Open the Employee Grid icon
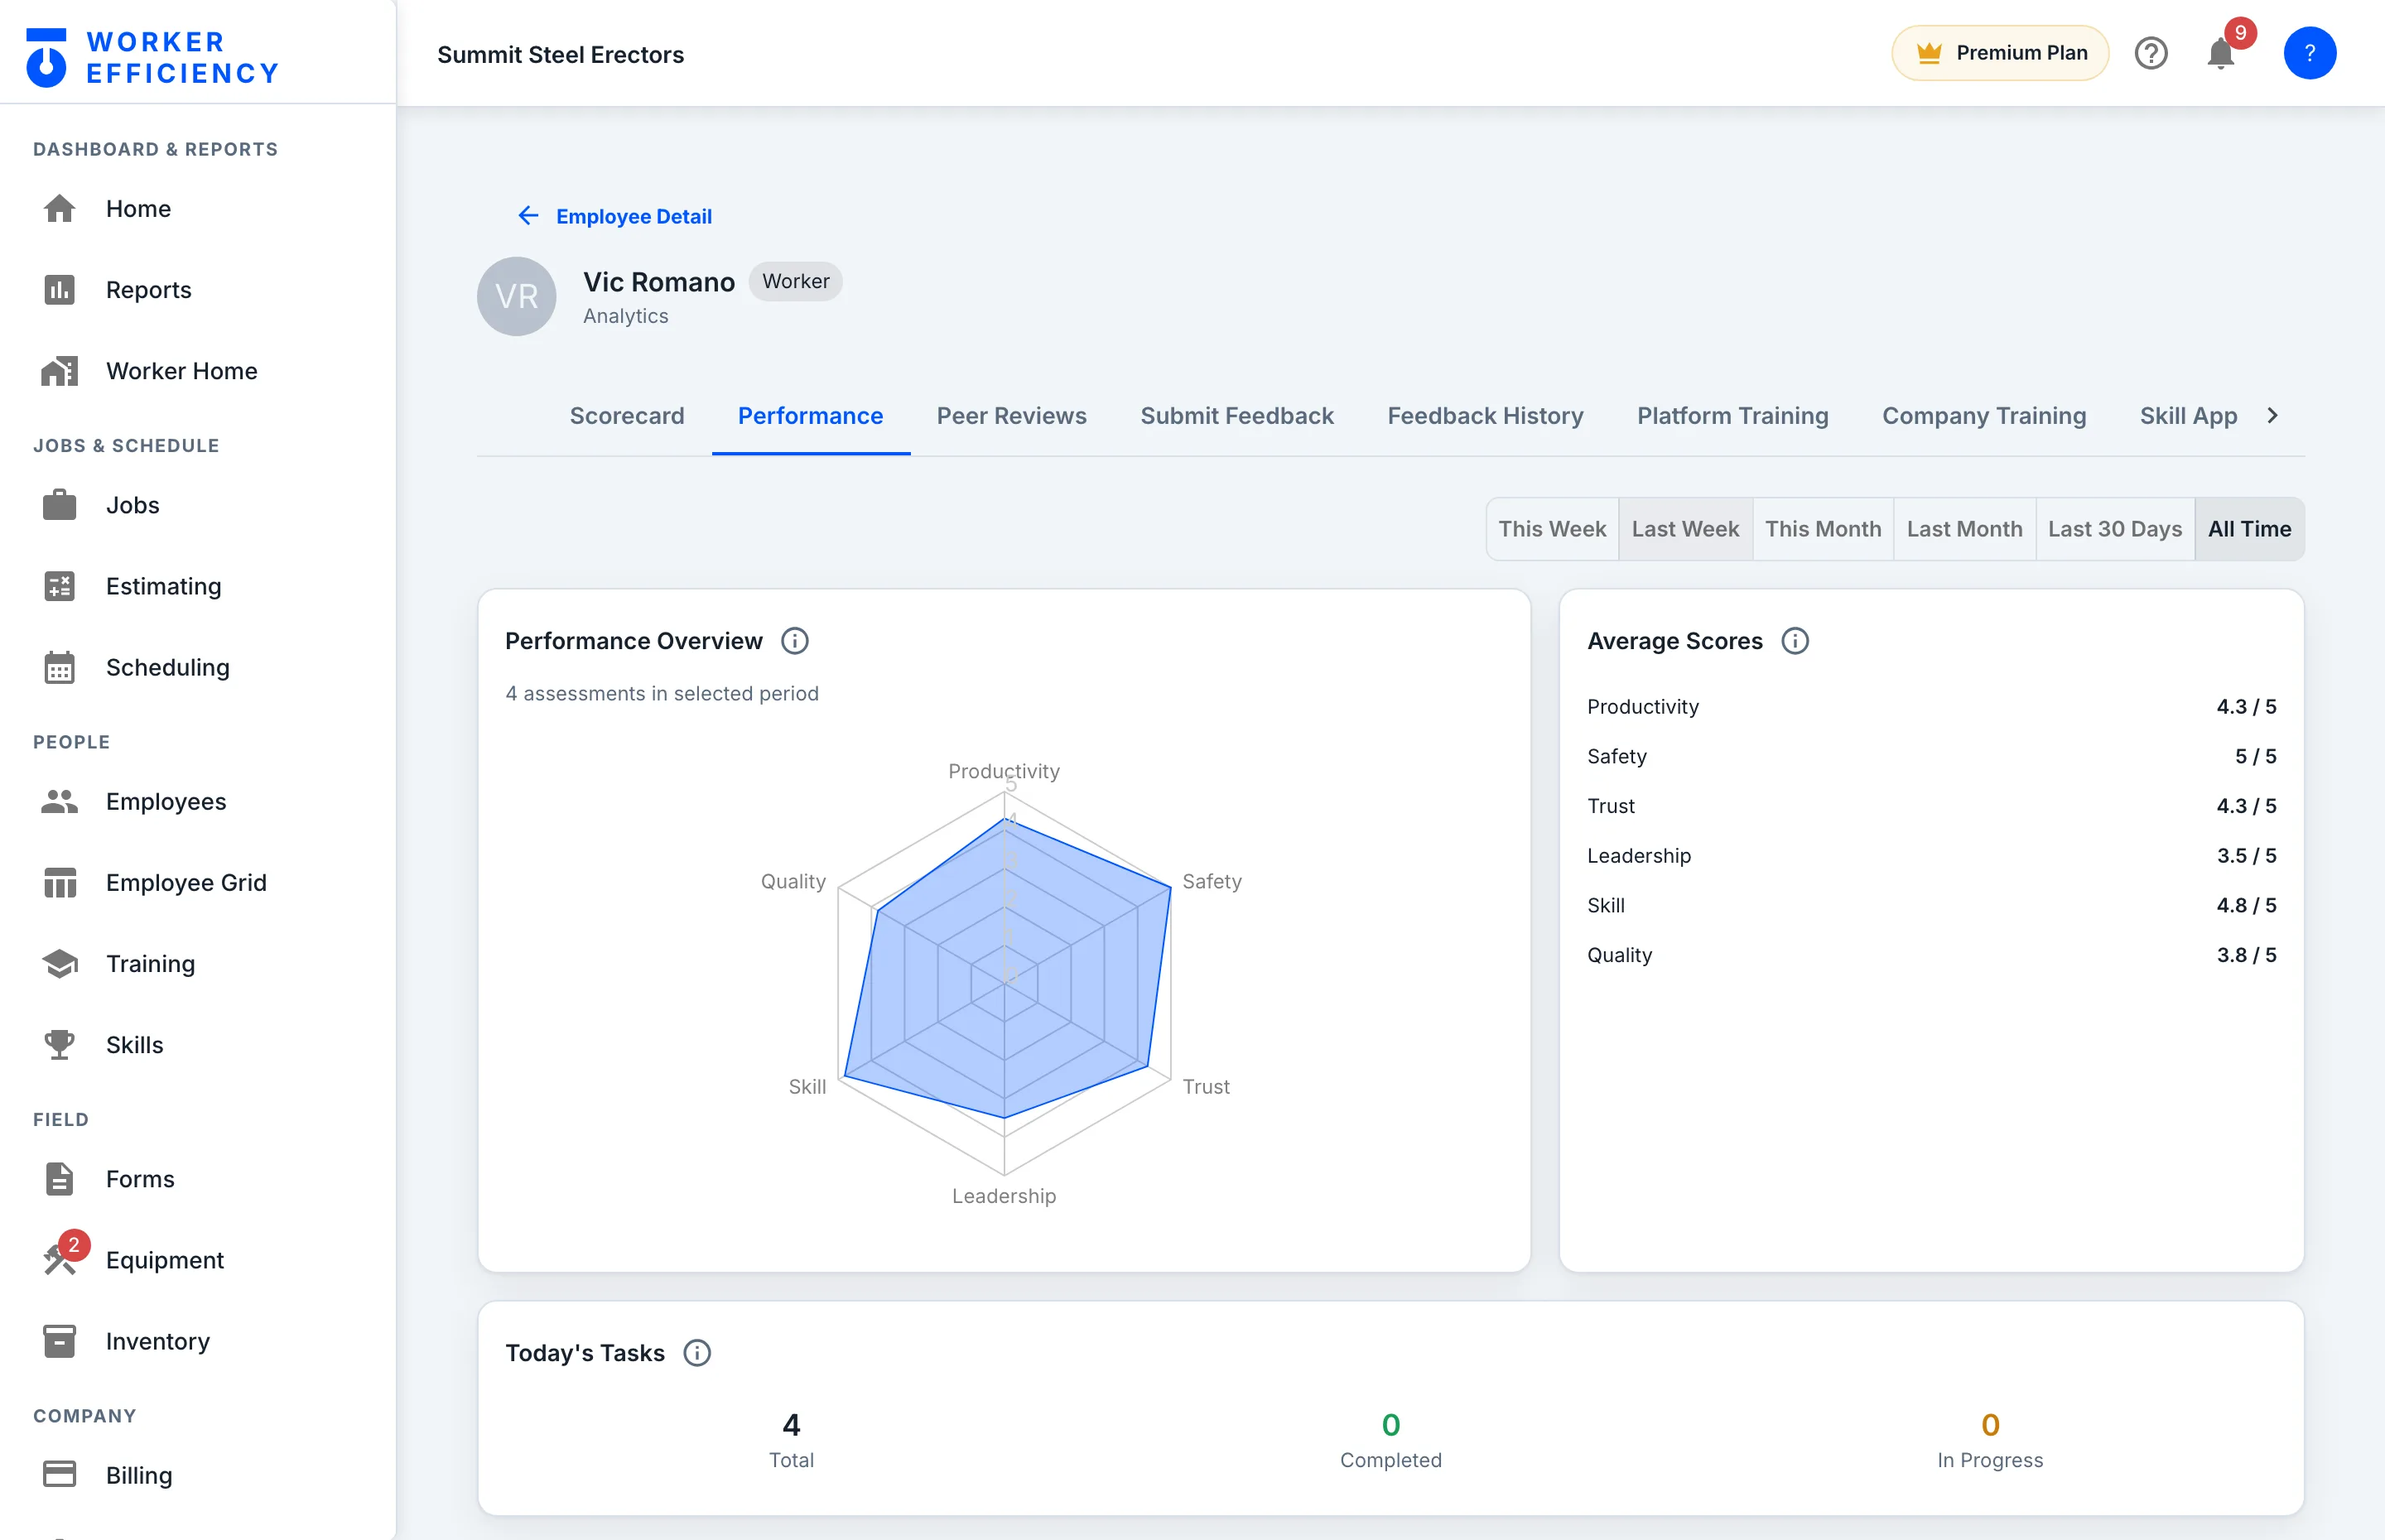 tap(59, 882)
